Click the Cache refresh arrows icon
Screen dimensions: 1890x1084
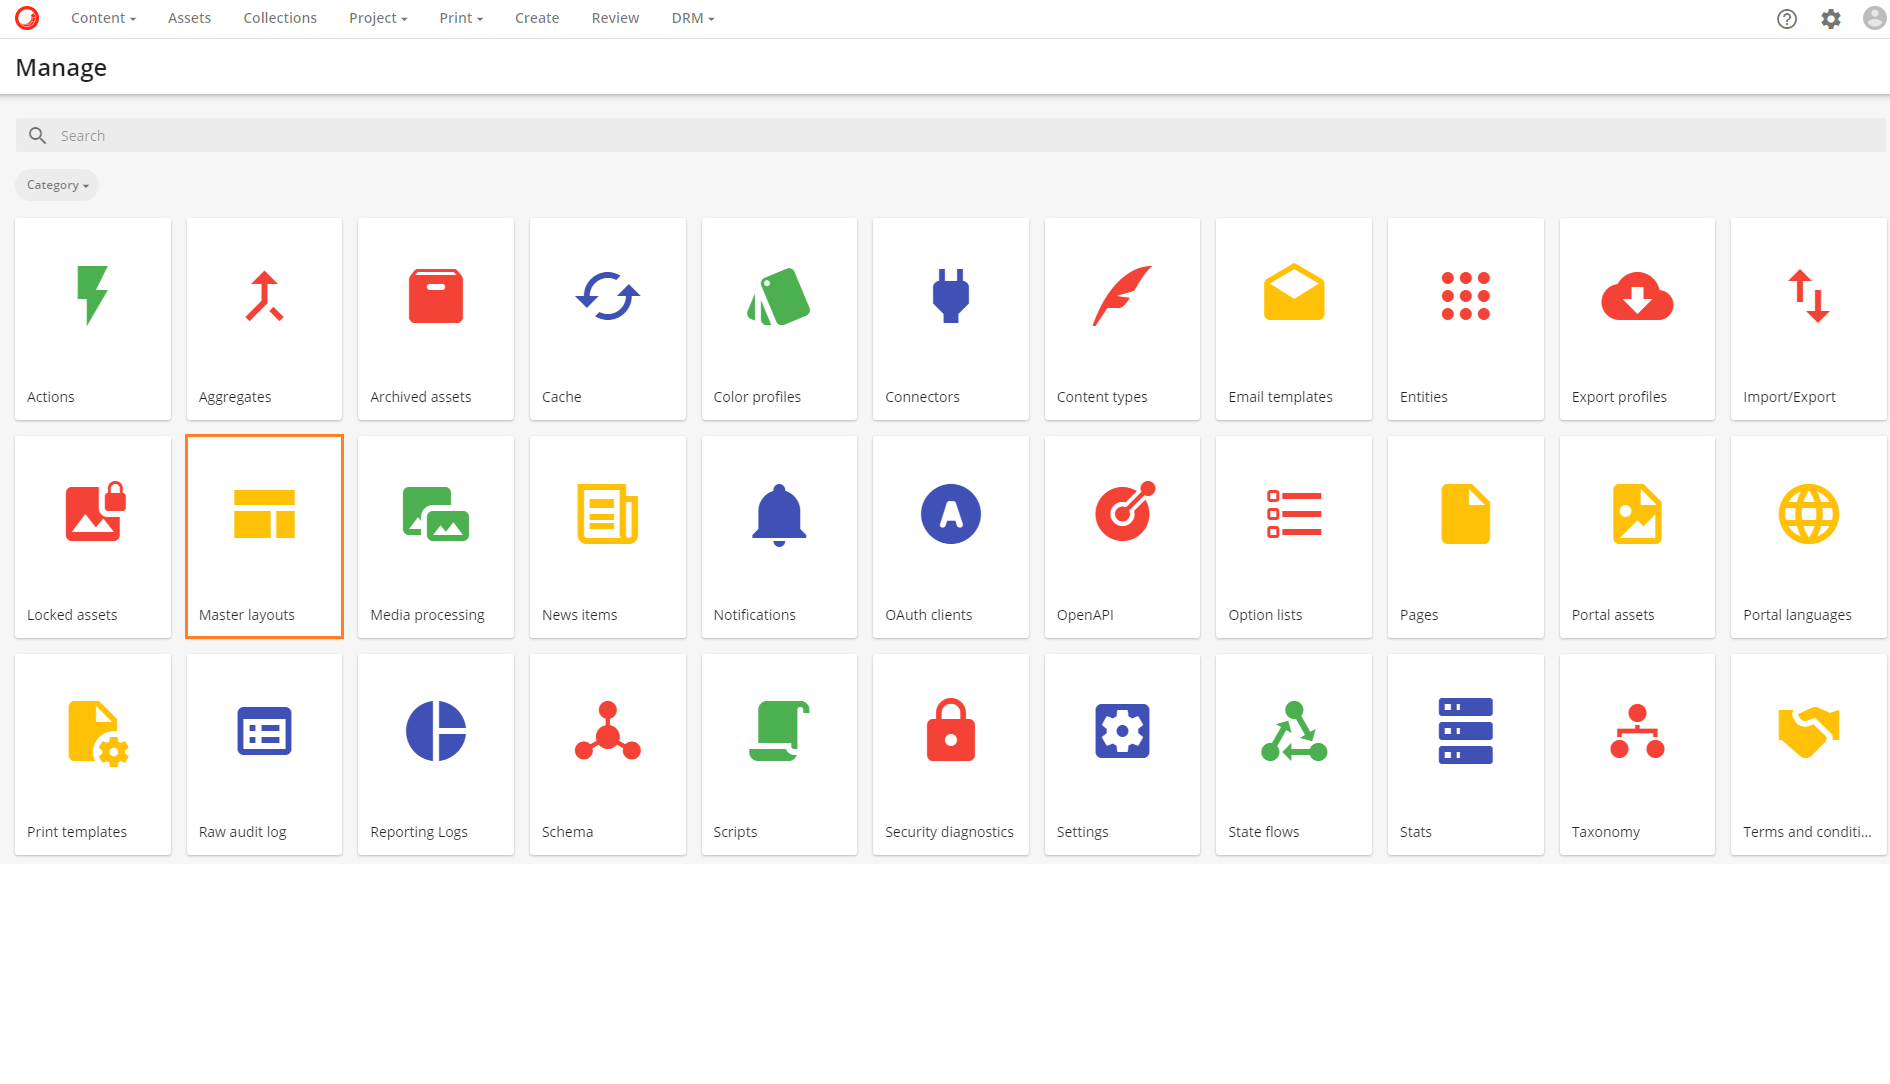(x=607, y=296)
